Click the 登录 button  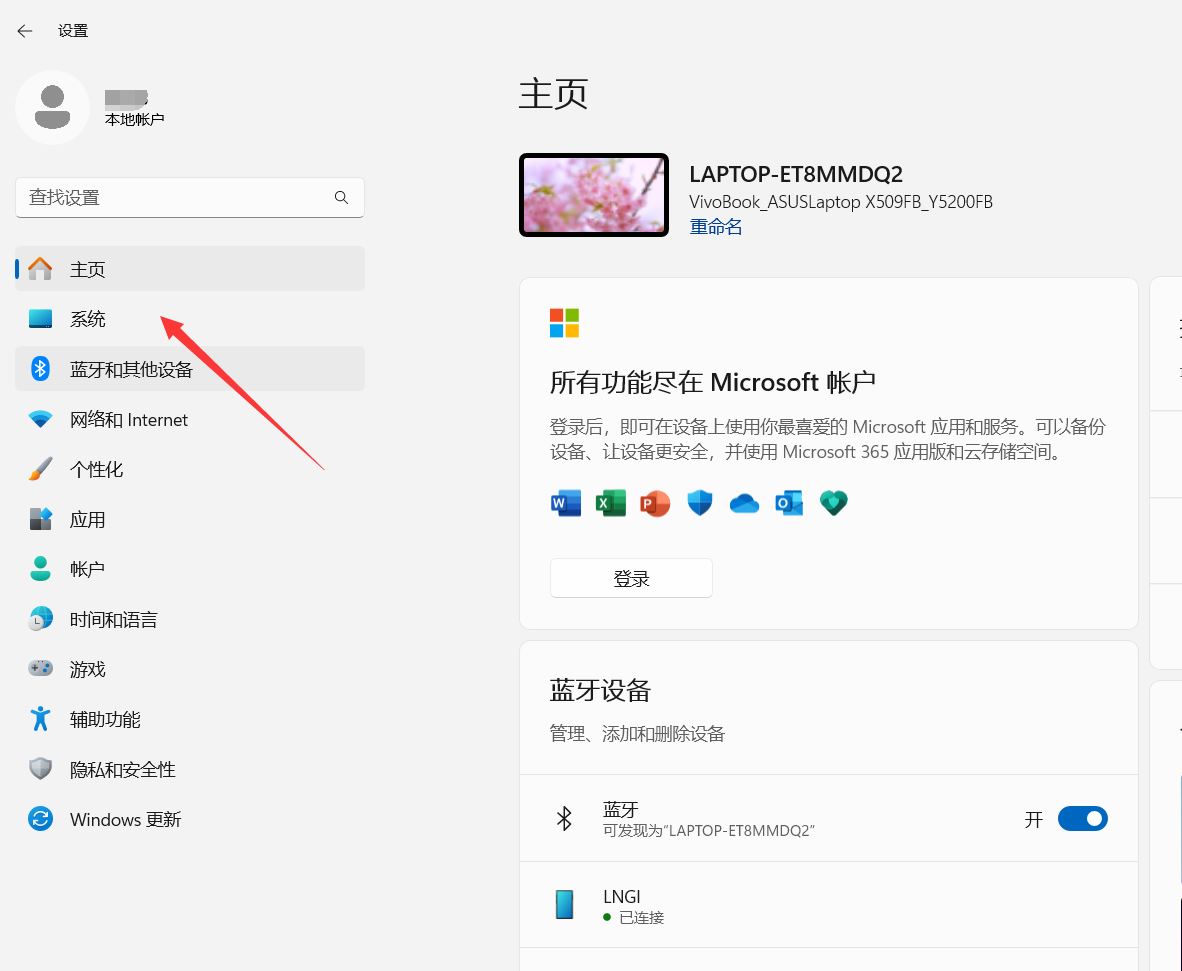[x=631, y=578]
